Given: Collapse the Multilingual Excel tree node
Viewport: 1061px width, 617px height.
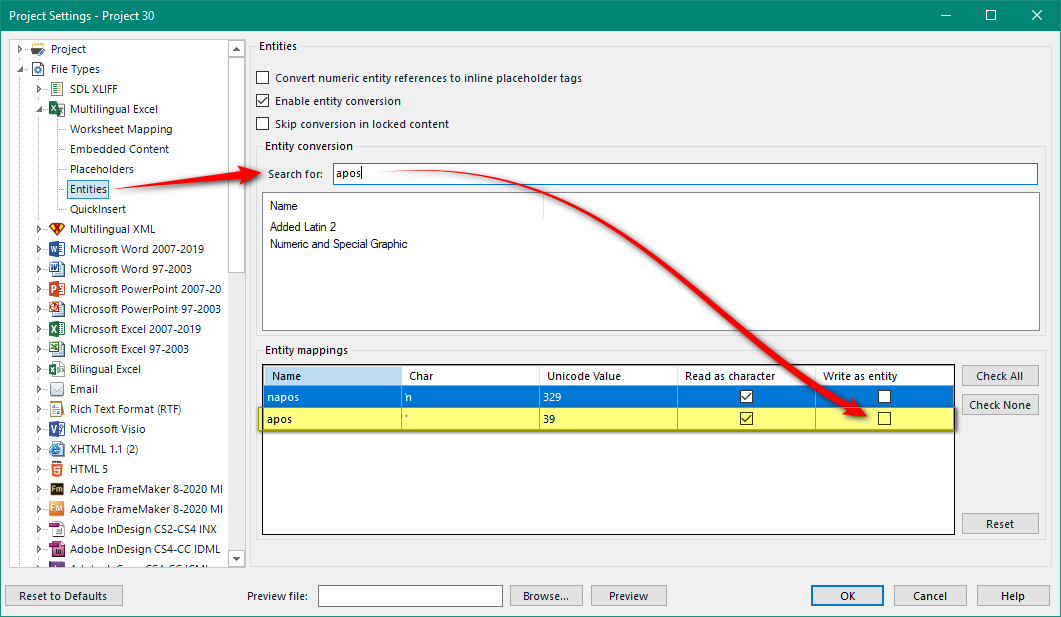Looking at the screenshot, I should (x=40, y=109).
